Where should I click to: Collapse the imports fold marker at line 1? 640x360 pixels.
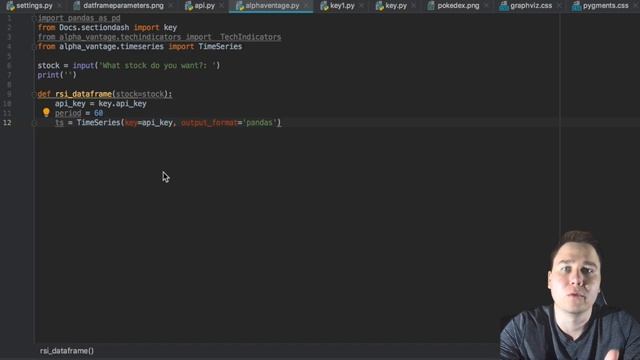(34, 18)
